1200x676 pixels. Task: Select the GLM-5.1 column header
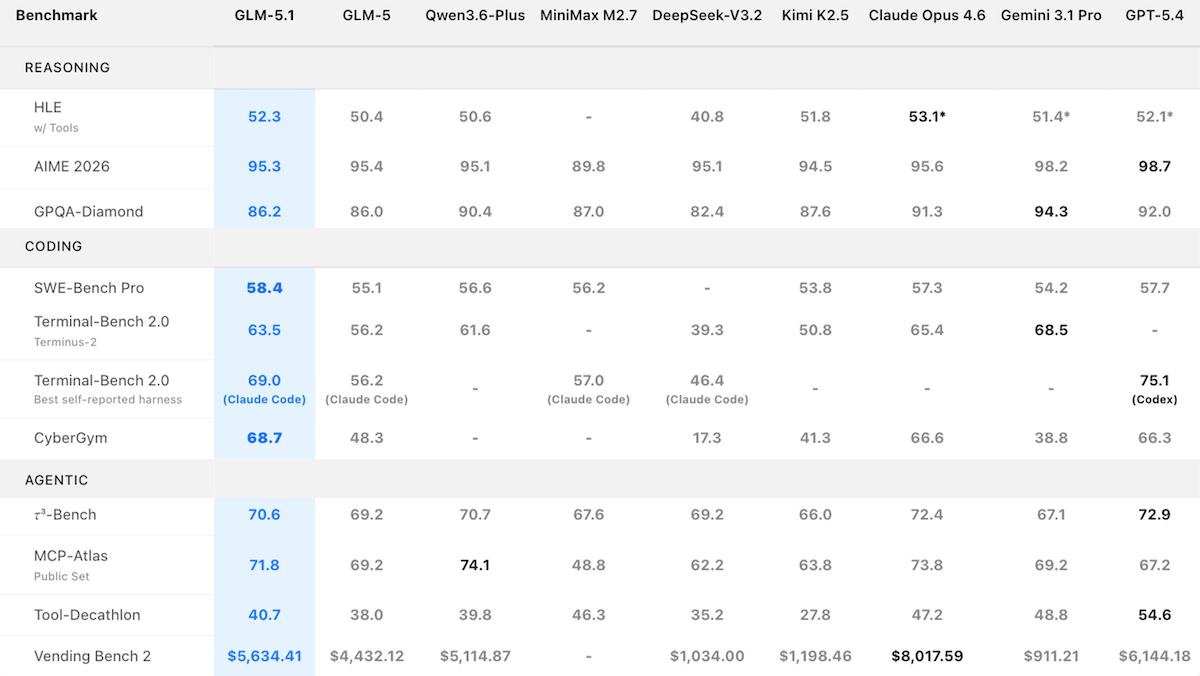263,15
